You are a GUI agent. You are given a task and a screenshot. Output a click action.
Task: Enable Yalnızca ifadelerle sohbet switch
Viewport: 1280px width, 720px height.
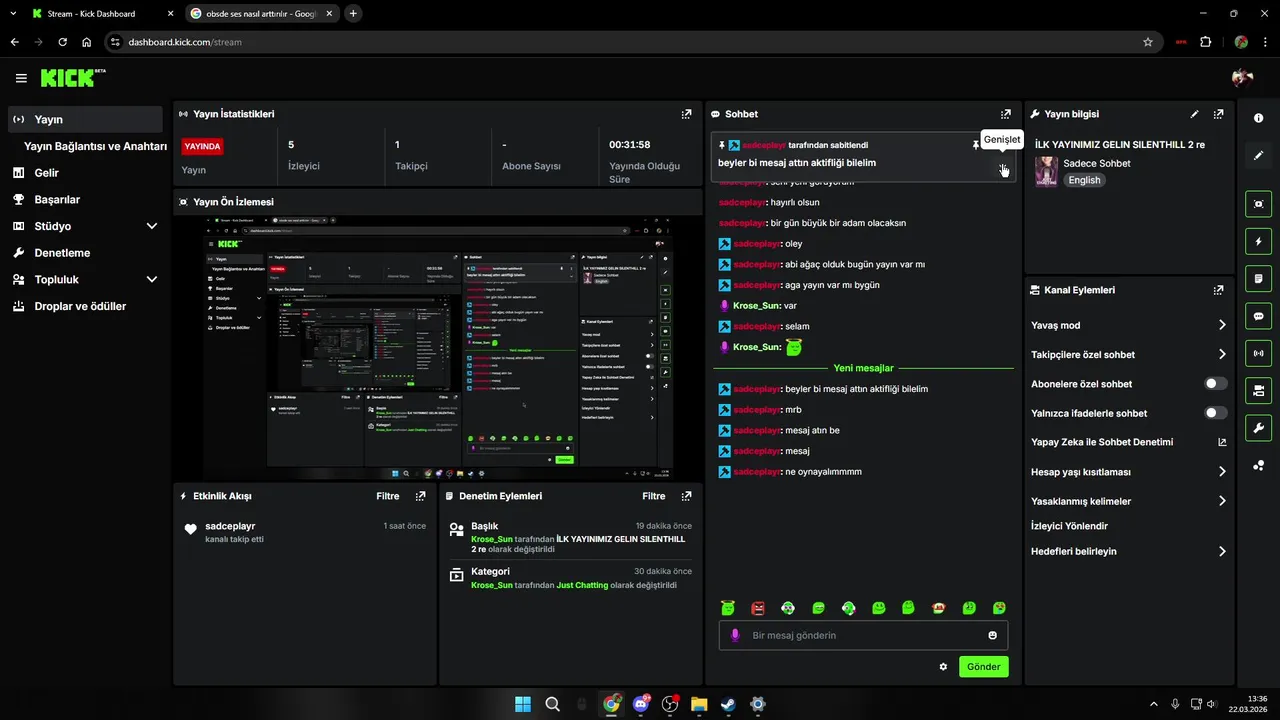pos(1216,413)
